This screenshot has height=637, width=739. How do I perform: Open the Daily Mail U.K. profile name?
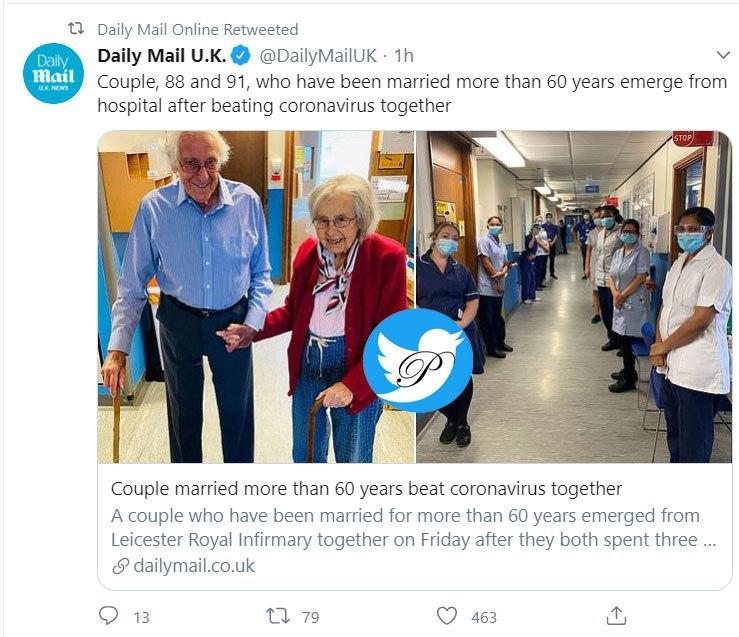[x=162, y=55]
